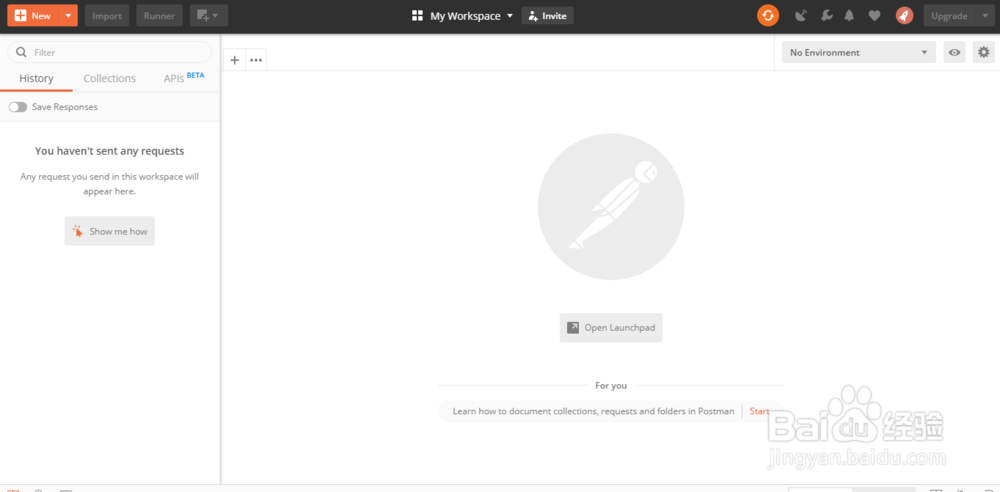Switch to the History tab
1000x492 pixels.
pos(36,78)
